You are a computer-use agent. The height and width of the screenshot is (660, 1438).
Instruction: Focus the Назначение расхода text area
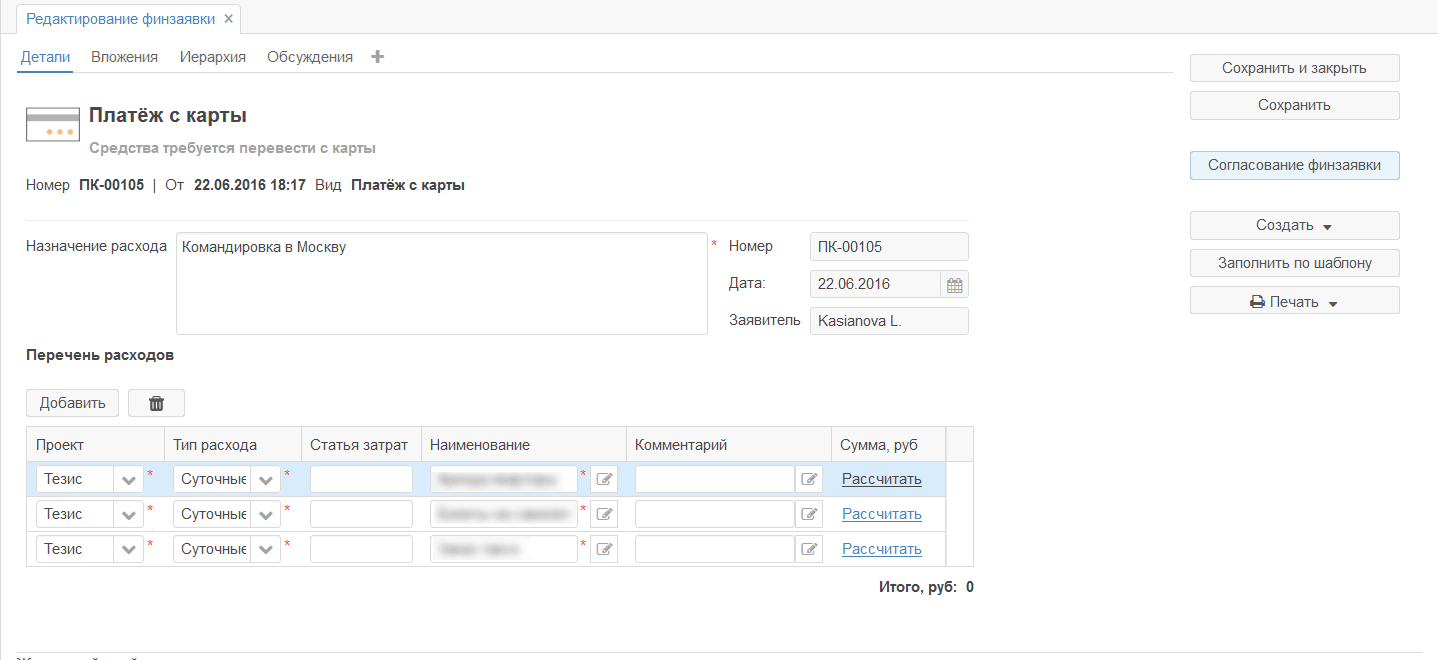coord(442,284)
